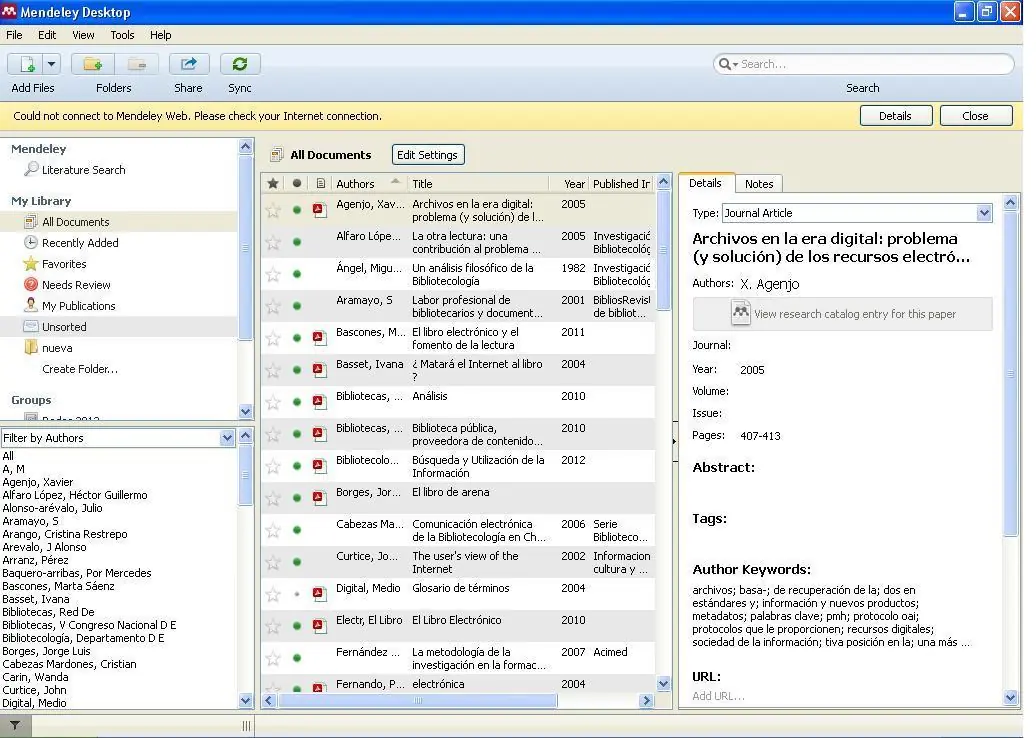Collapse details pane using splitter arrow
Image resolution: width=1036 pixels, height=738 pixels.
(x=674, y=441)
